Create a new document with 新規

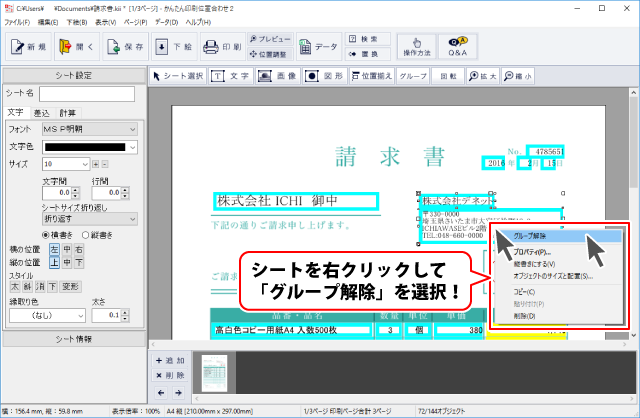[x=29, y=47]
